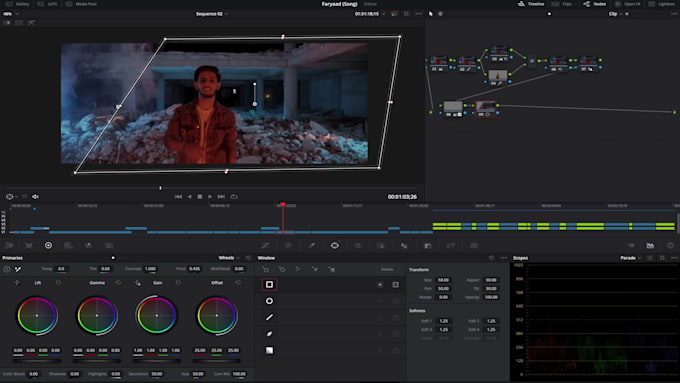Select the Gain white point picker

coord(137,283)
